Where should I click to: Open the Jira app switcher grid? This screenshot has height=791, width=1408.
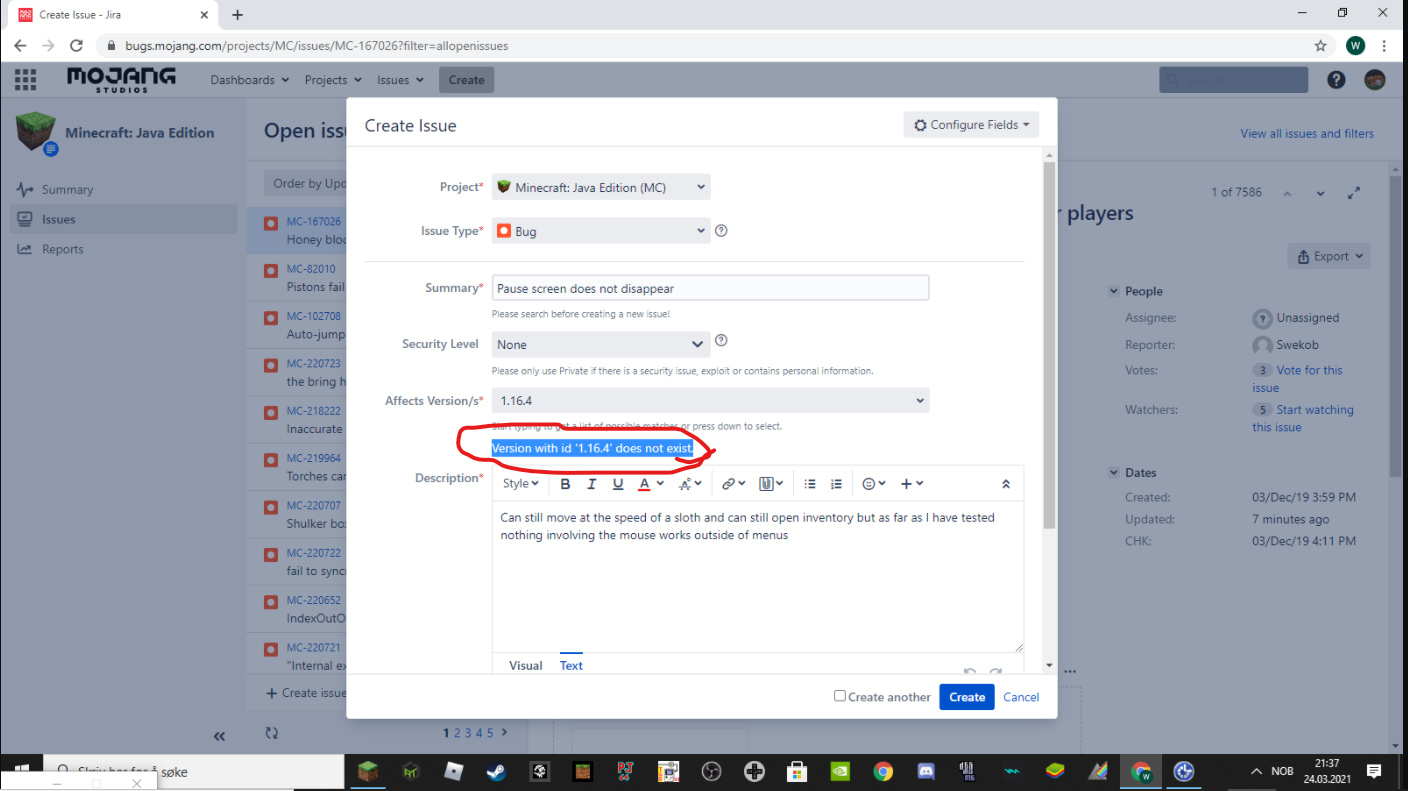pos(25,80)
